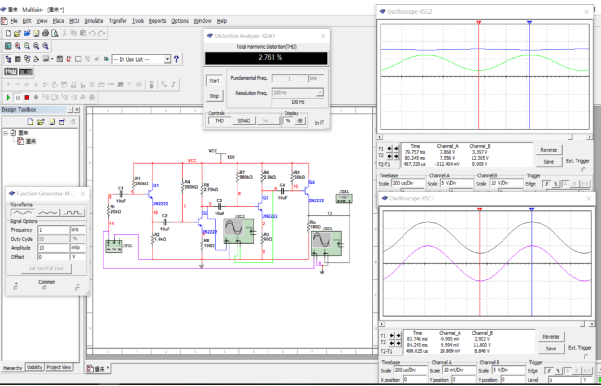Click Save in Oscilloscope-XSC1
Image resolution: width=601 pixels, height=386 pixels.
551,349
